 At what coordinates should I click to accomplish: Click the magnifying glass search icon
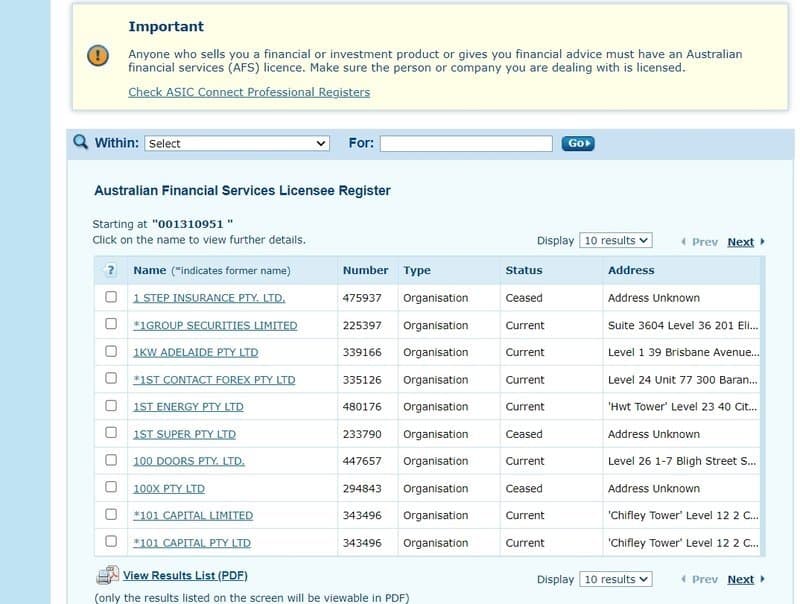point(81,142)
